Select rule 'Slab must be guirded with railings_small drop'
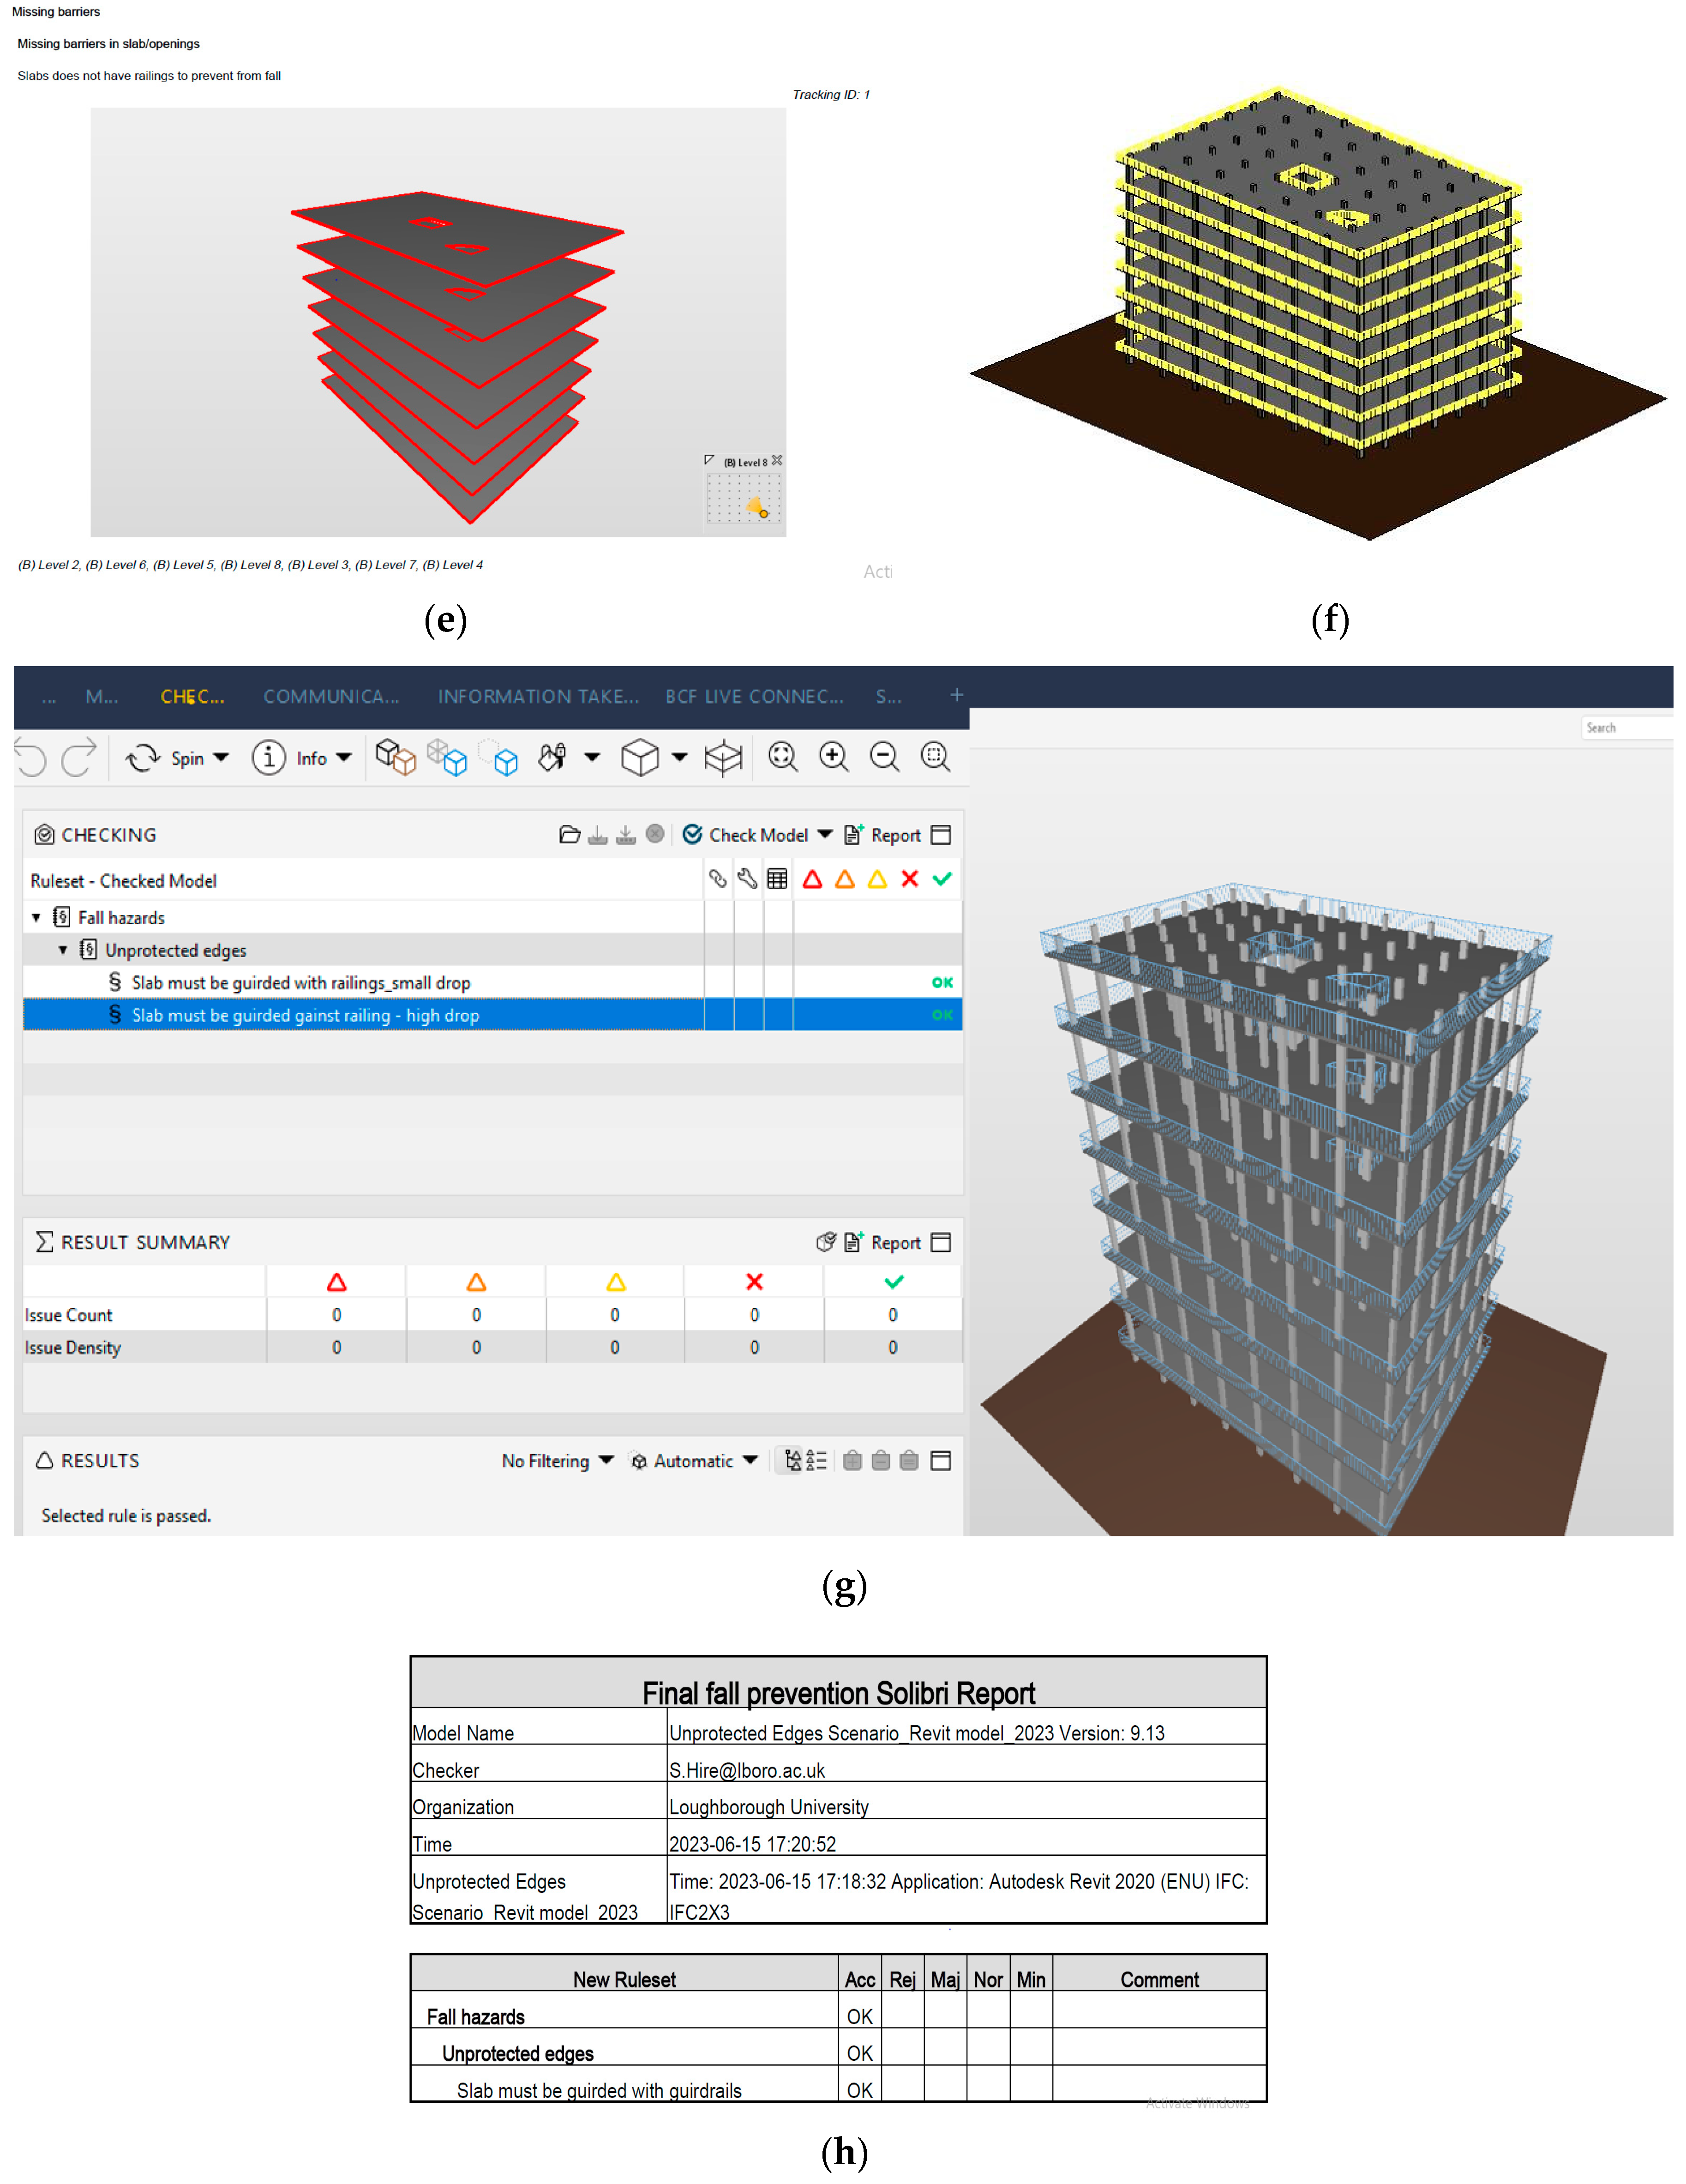The height and width of the screenshot is (2184, 1686). tap(301, 983)
